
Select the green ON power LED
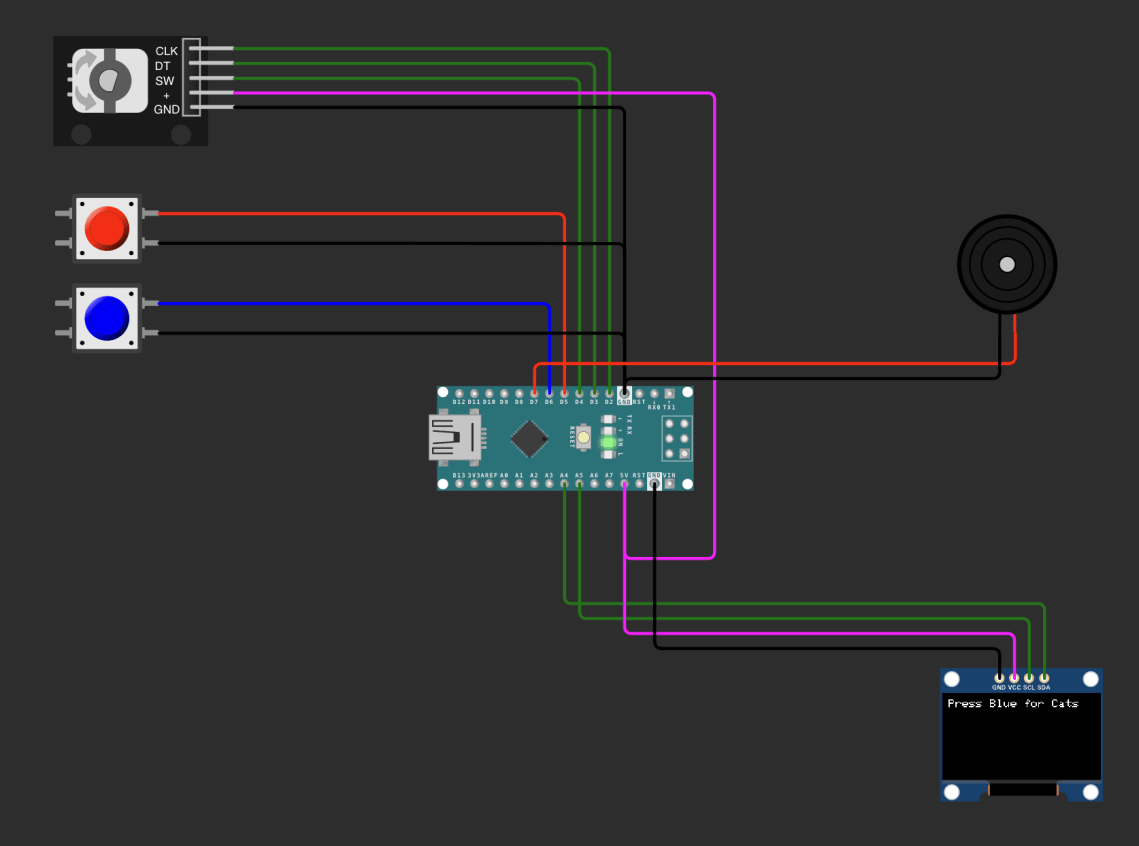tap(609, 442)
